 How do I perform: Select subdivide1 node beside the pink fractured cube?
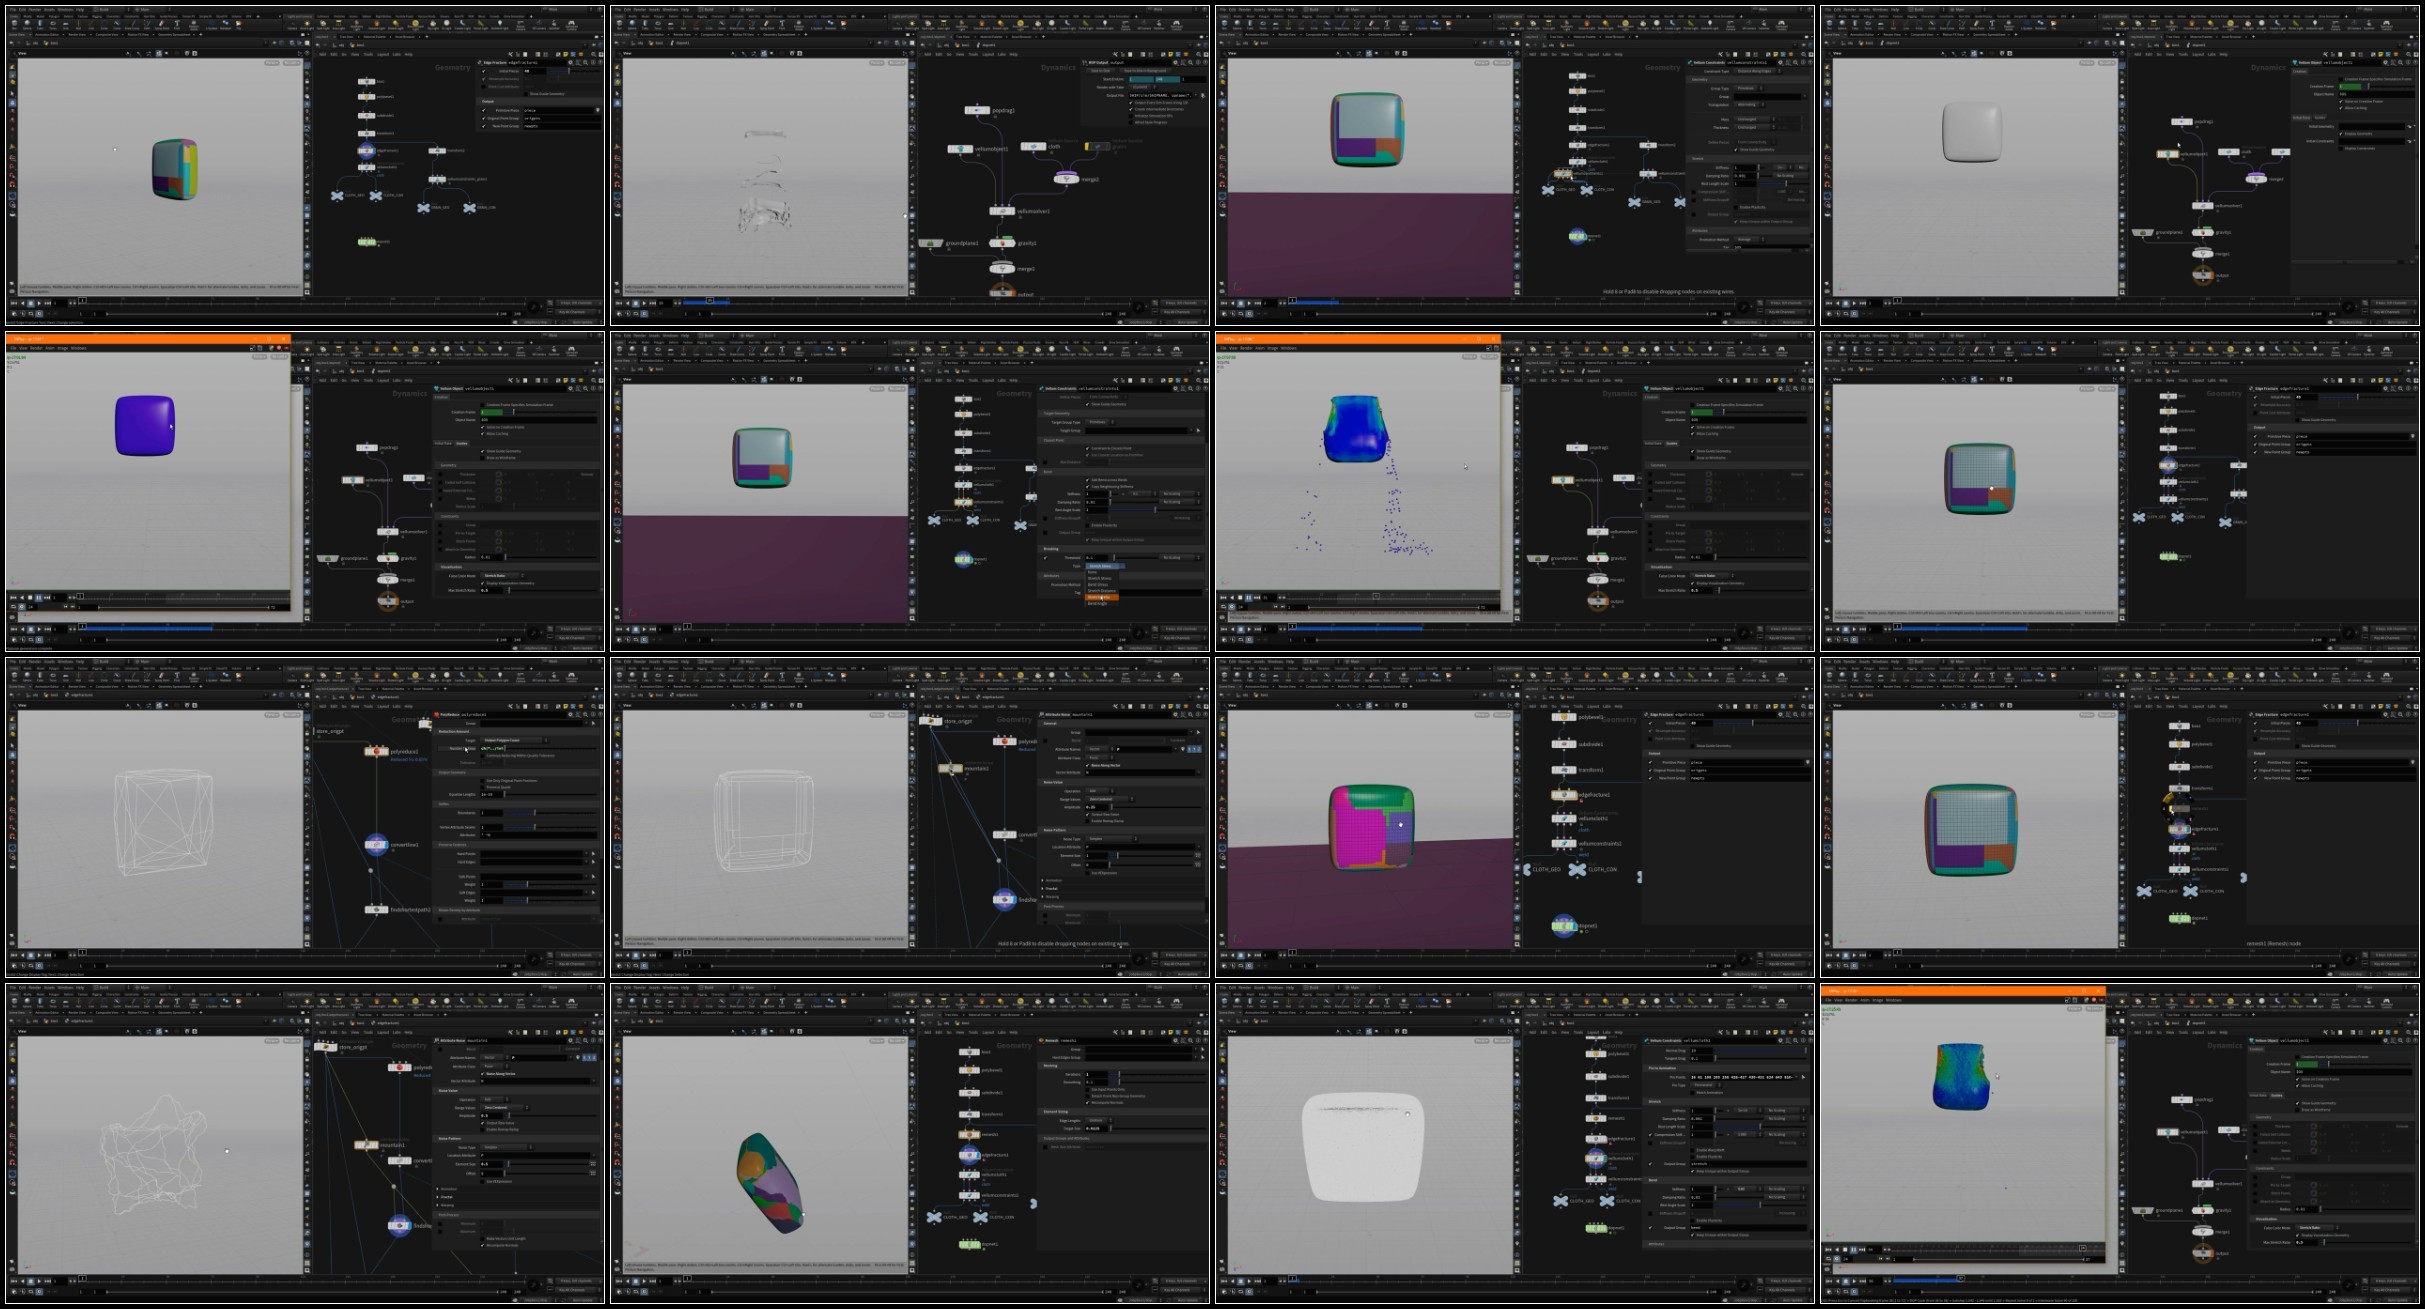tap(1564, 744)
